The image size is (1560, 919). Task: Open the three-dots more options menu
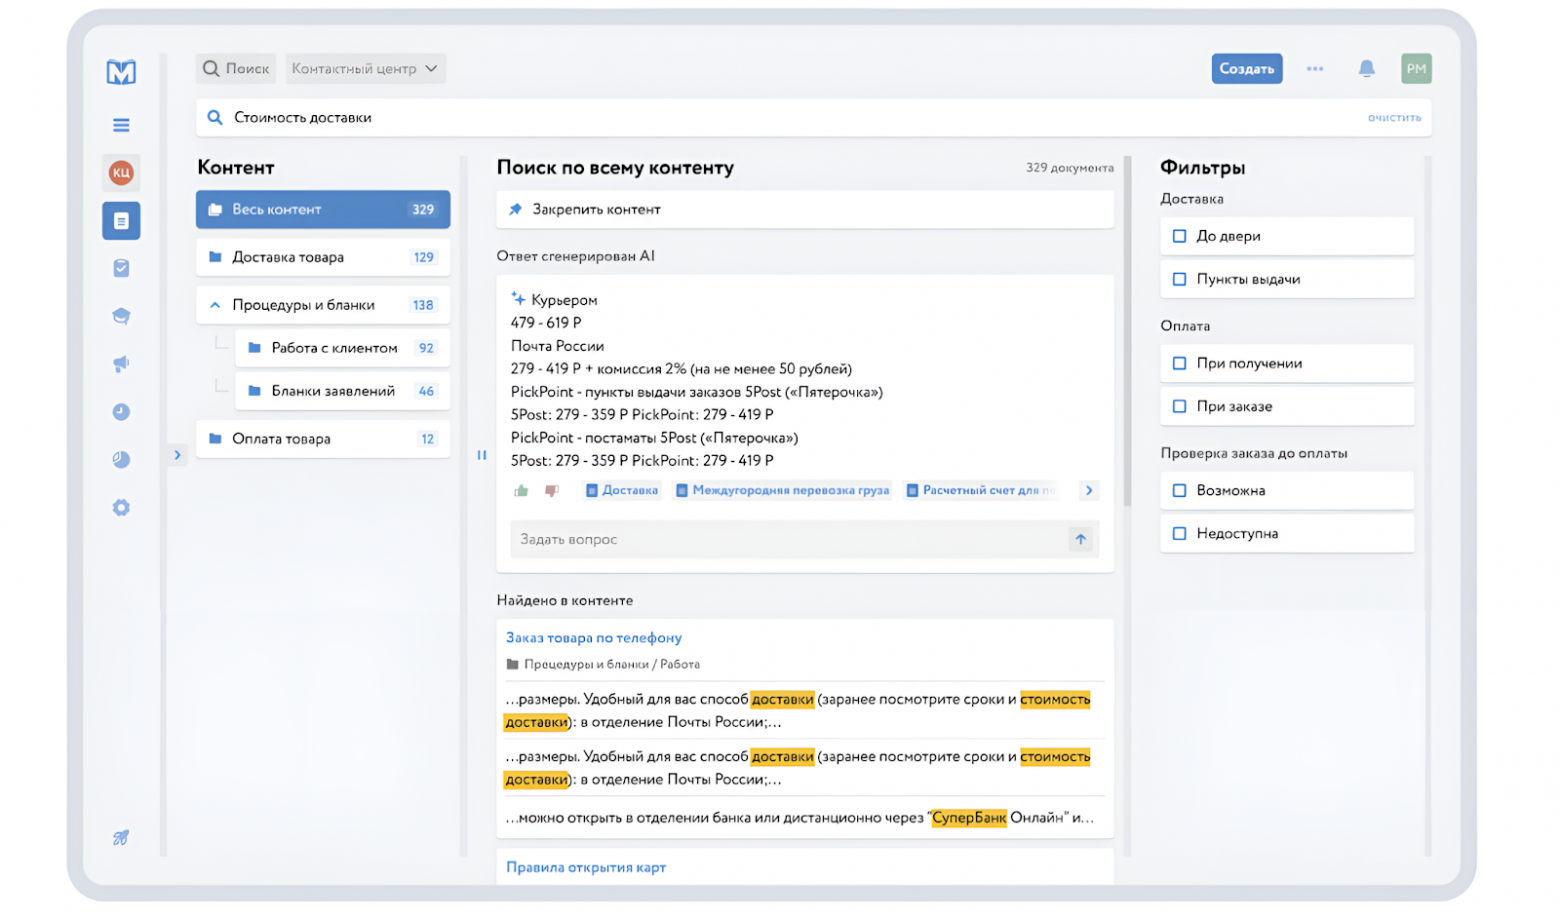point(1315,69)
